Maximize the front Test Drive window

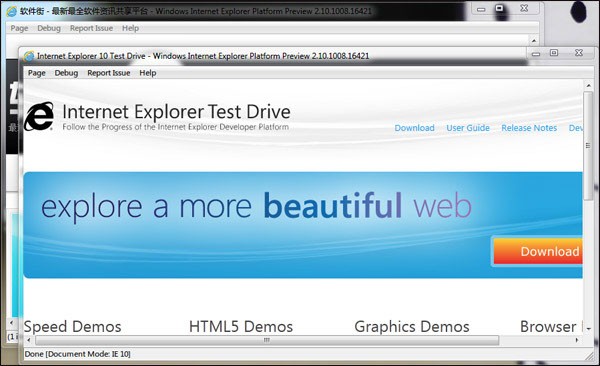point(554,53)
